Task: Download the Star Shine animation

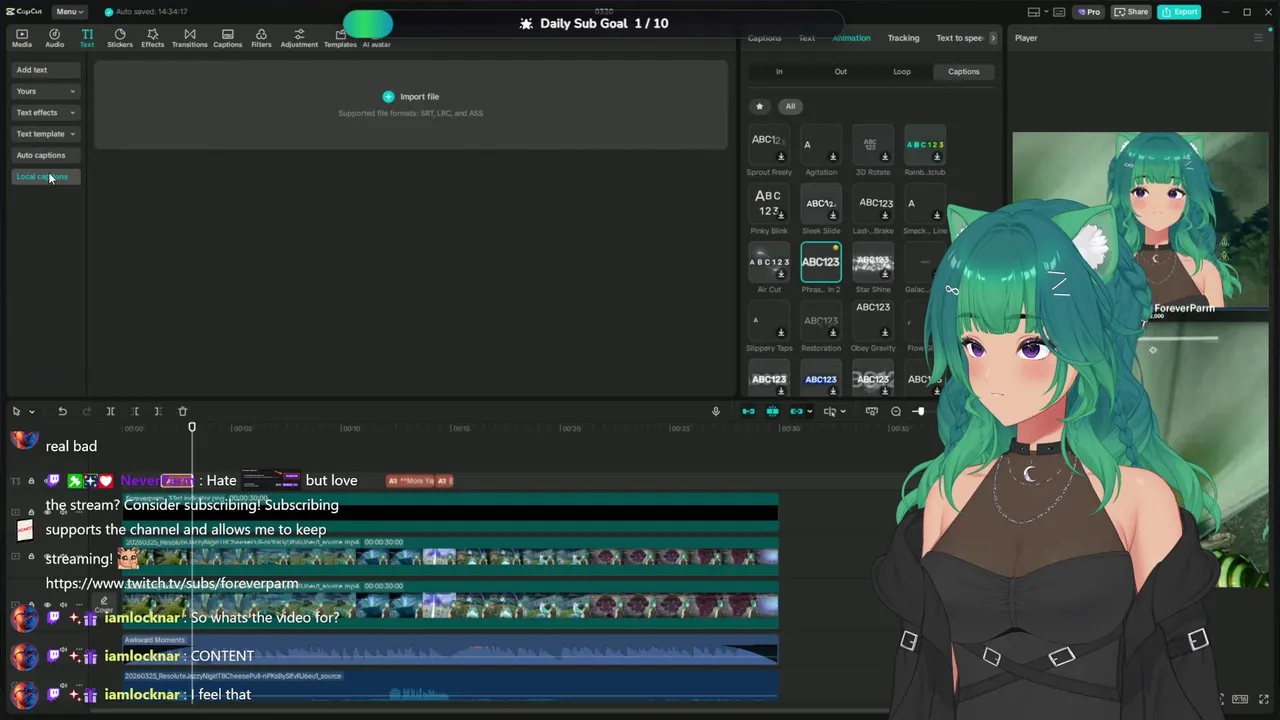Action: [885, 273]
